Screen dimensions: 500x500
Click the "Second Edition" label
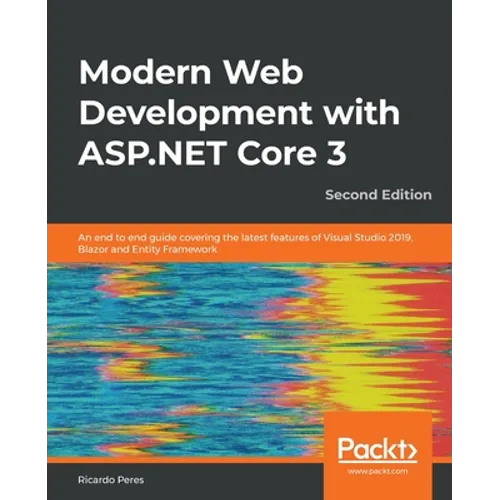tap(378, 195)
